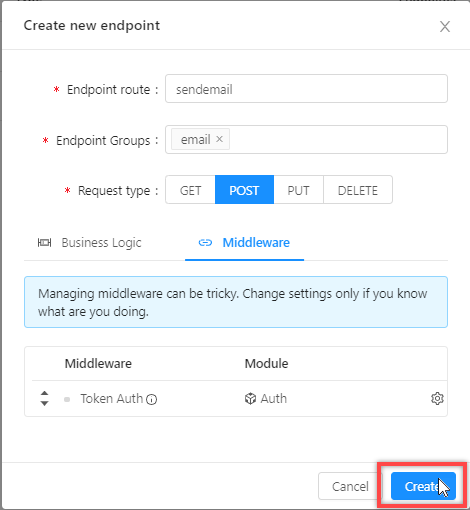Image resolution: width=470 pixels, height=510 pixels.
Task: Choose PUT request type
Action: pyautogui.click(x=298, y=190)
